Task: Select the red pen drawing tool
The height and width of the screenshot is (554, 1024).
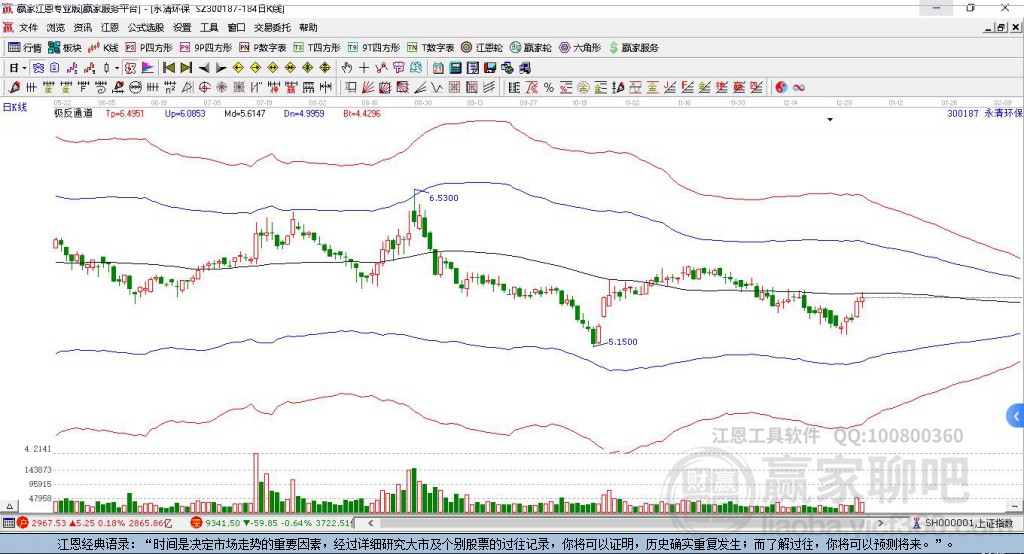Action: click(14, 87)
